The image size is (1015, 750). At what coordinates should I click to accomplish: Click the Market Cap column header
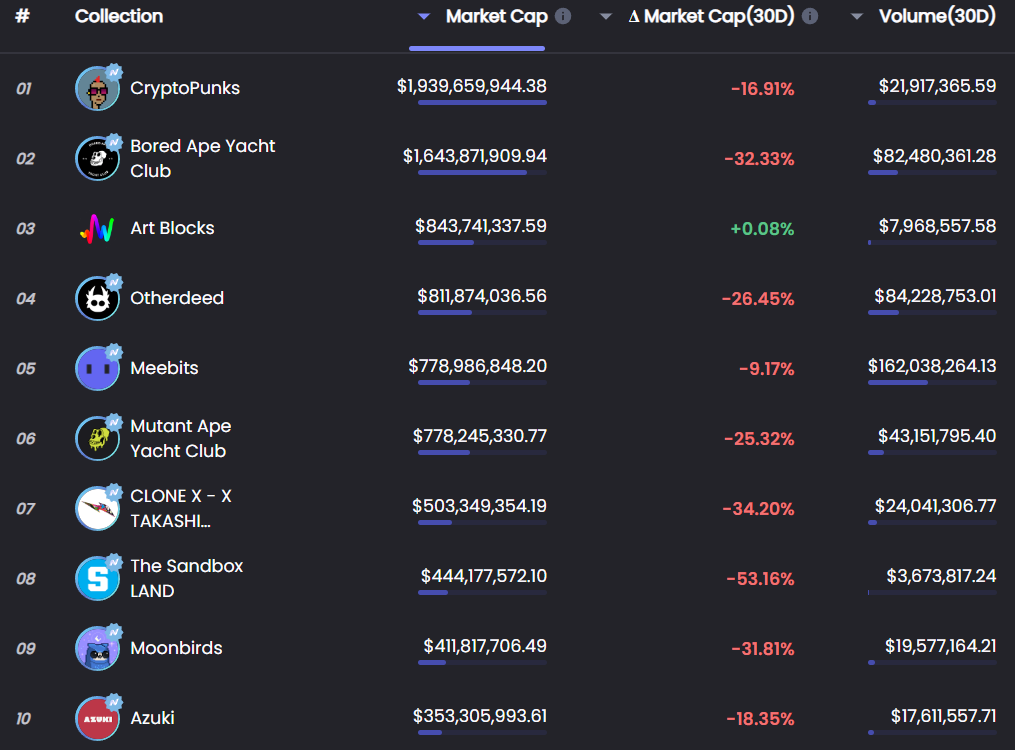click(496, 16)
